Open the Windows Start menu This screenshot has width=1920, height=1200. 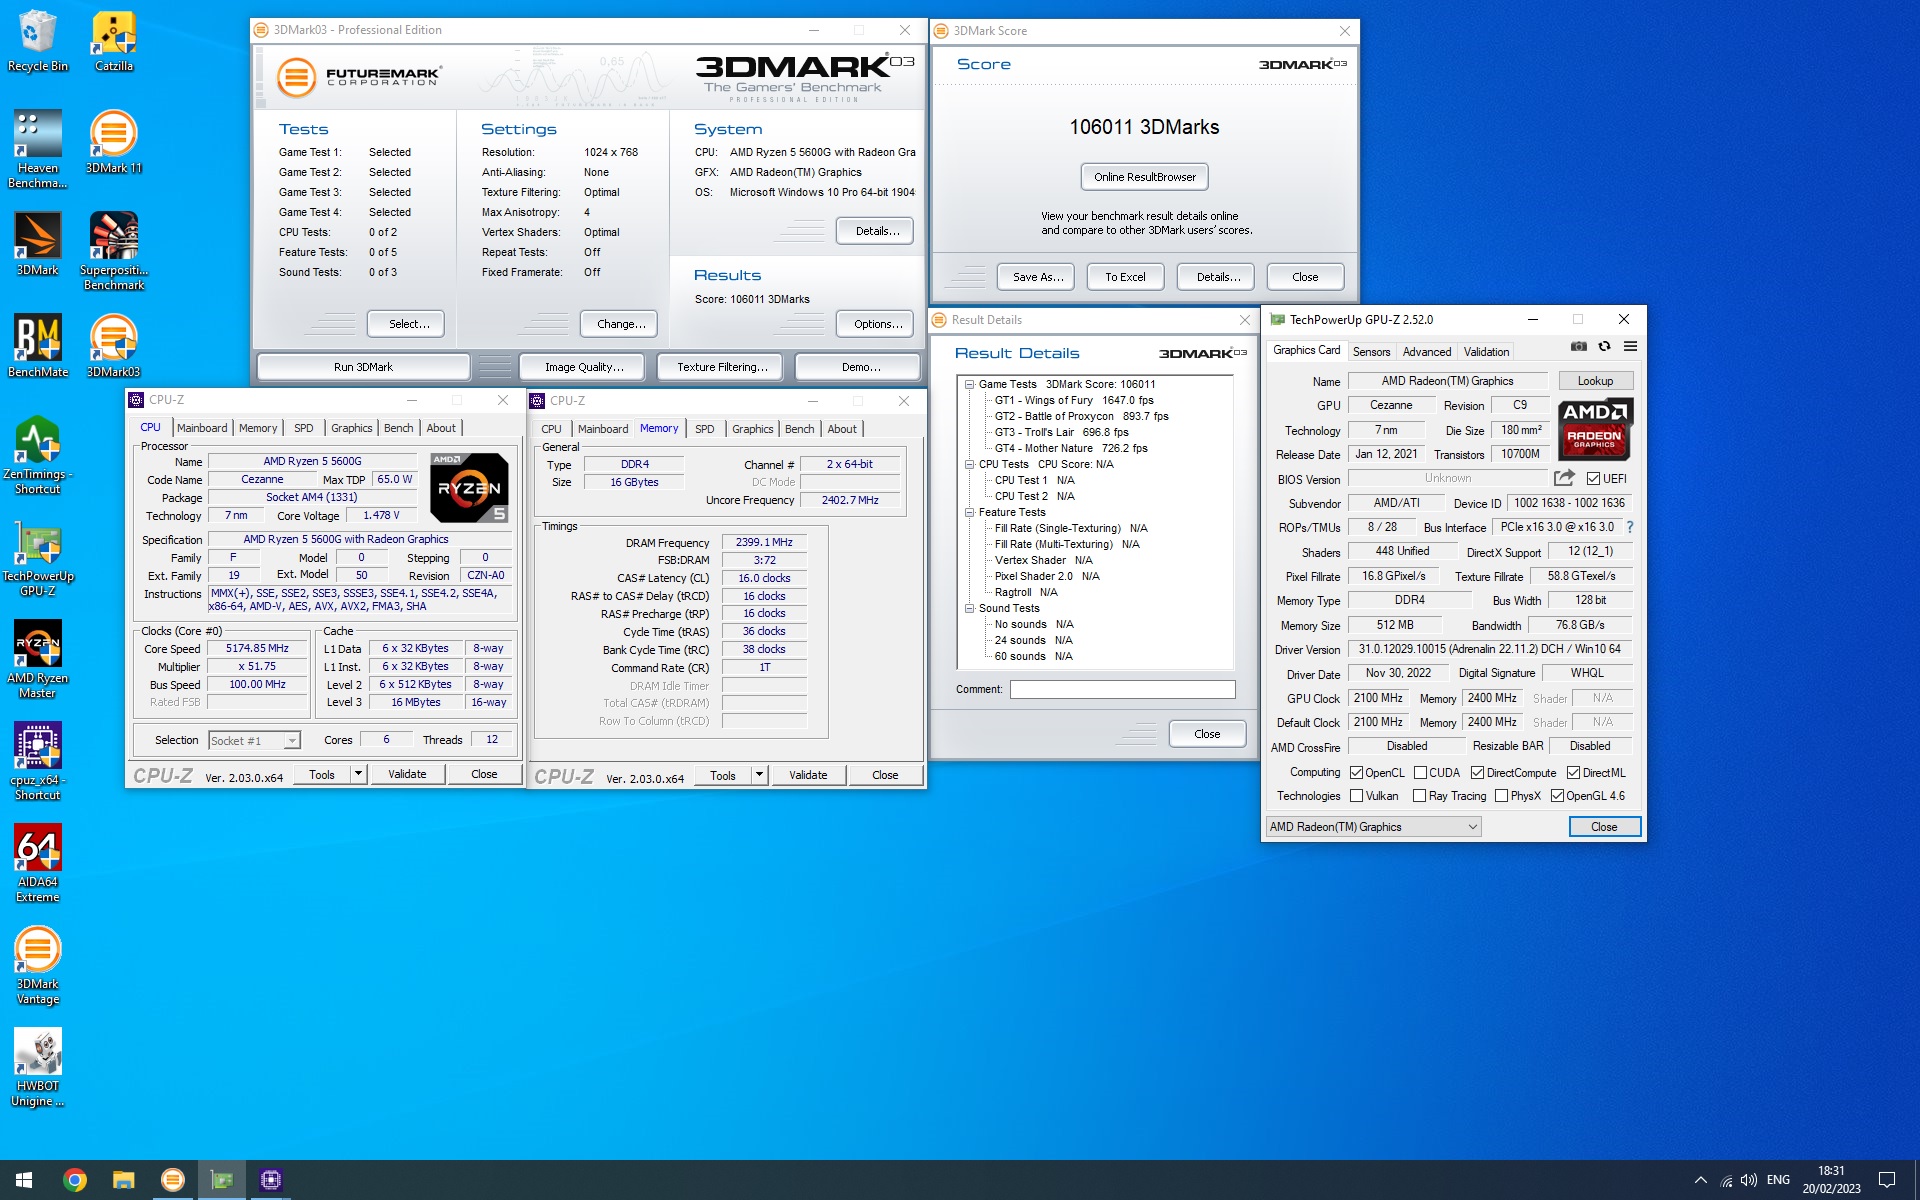click(24, 1180)
